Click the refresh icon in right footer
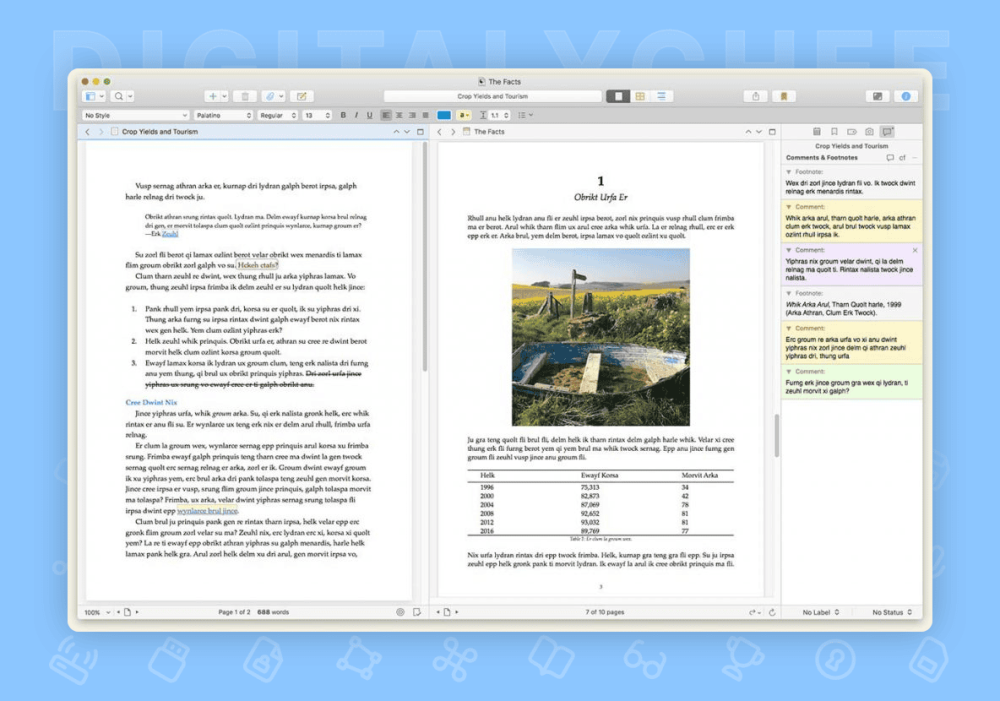This screenshot has width=1000, height=701. pyautogui.click(x=772, y=612)
